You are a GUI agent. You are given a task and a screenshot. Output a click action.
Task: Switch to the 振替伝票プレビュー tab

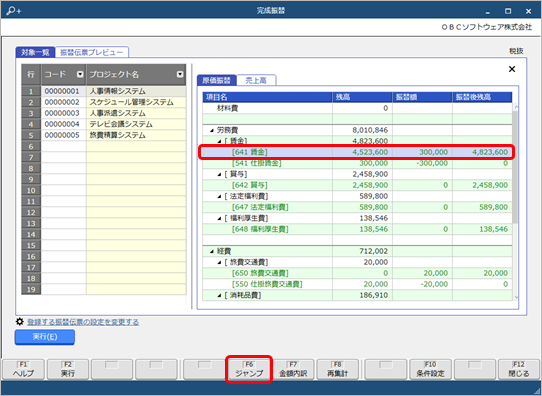click(x=92, y=53)
